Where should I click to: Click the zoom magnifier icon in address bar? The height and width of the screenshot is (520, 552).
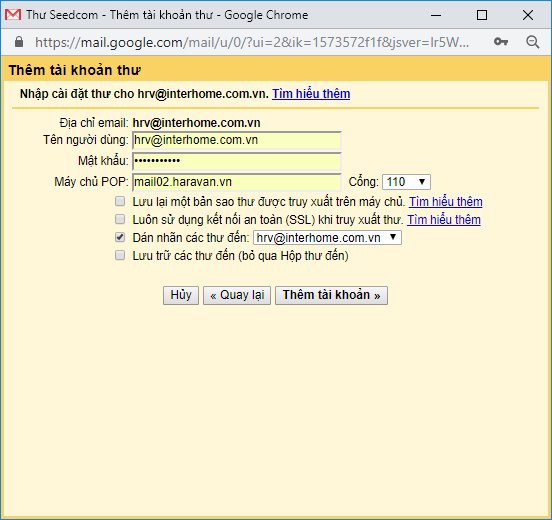click(532, 42)
